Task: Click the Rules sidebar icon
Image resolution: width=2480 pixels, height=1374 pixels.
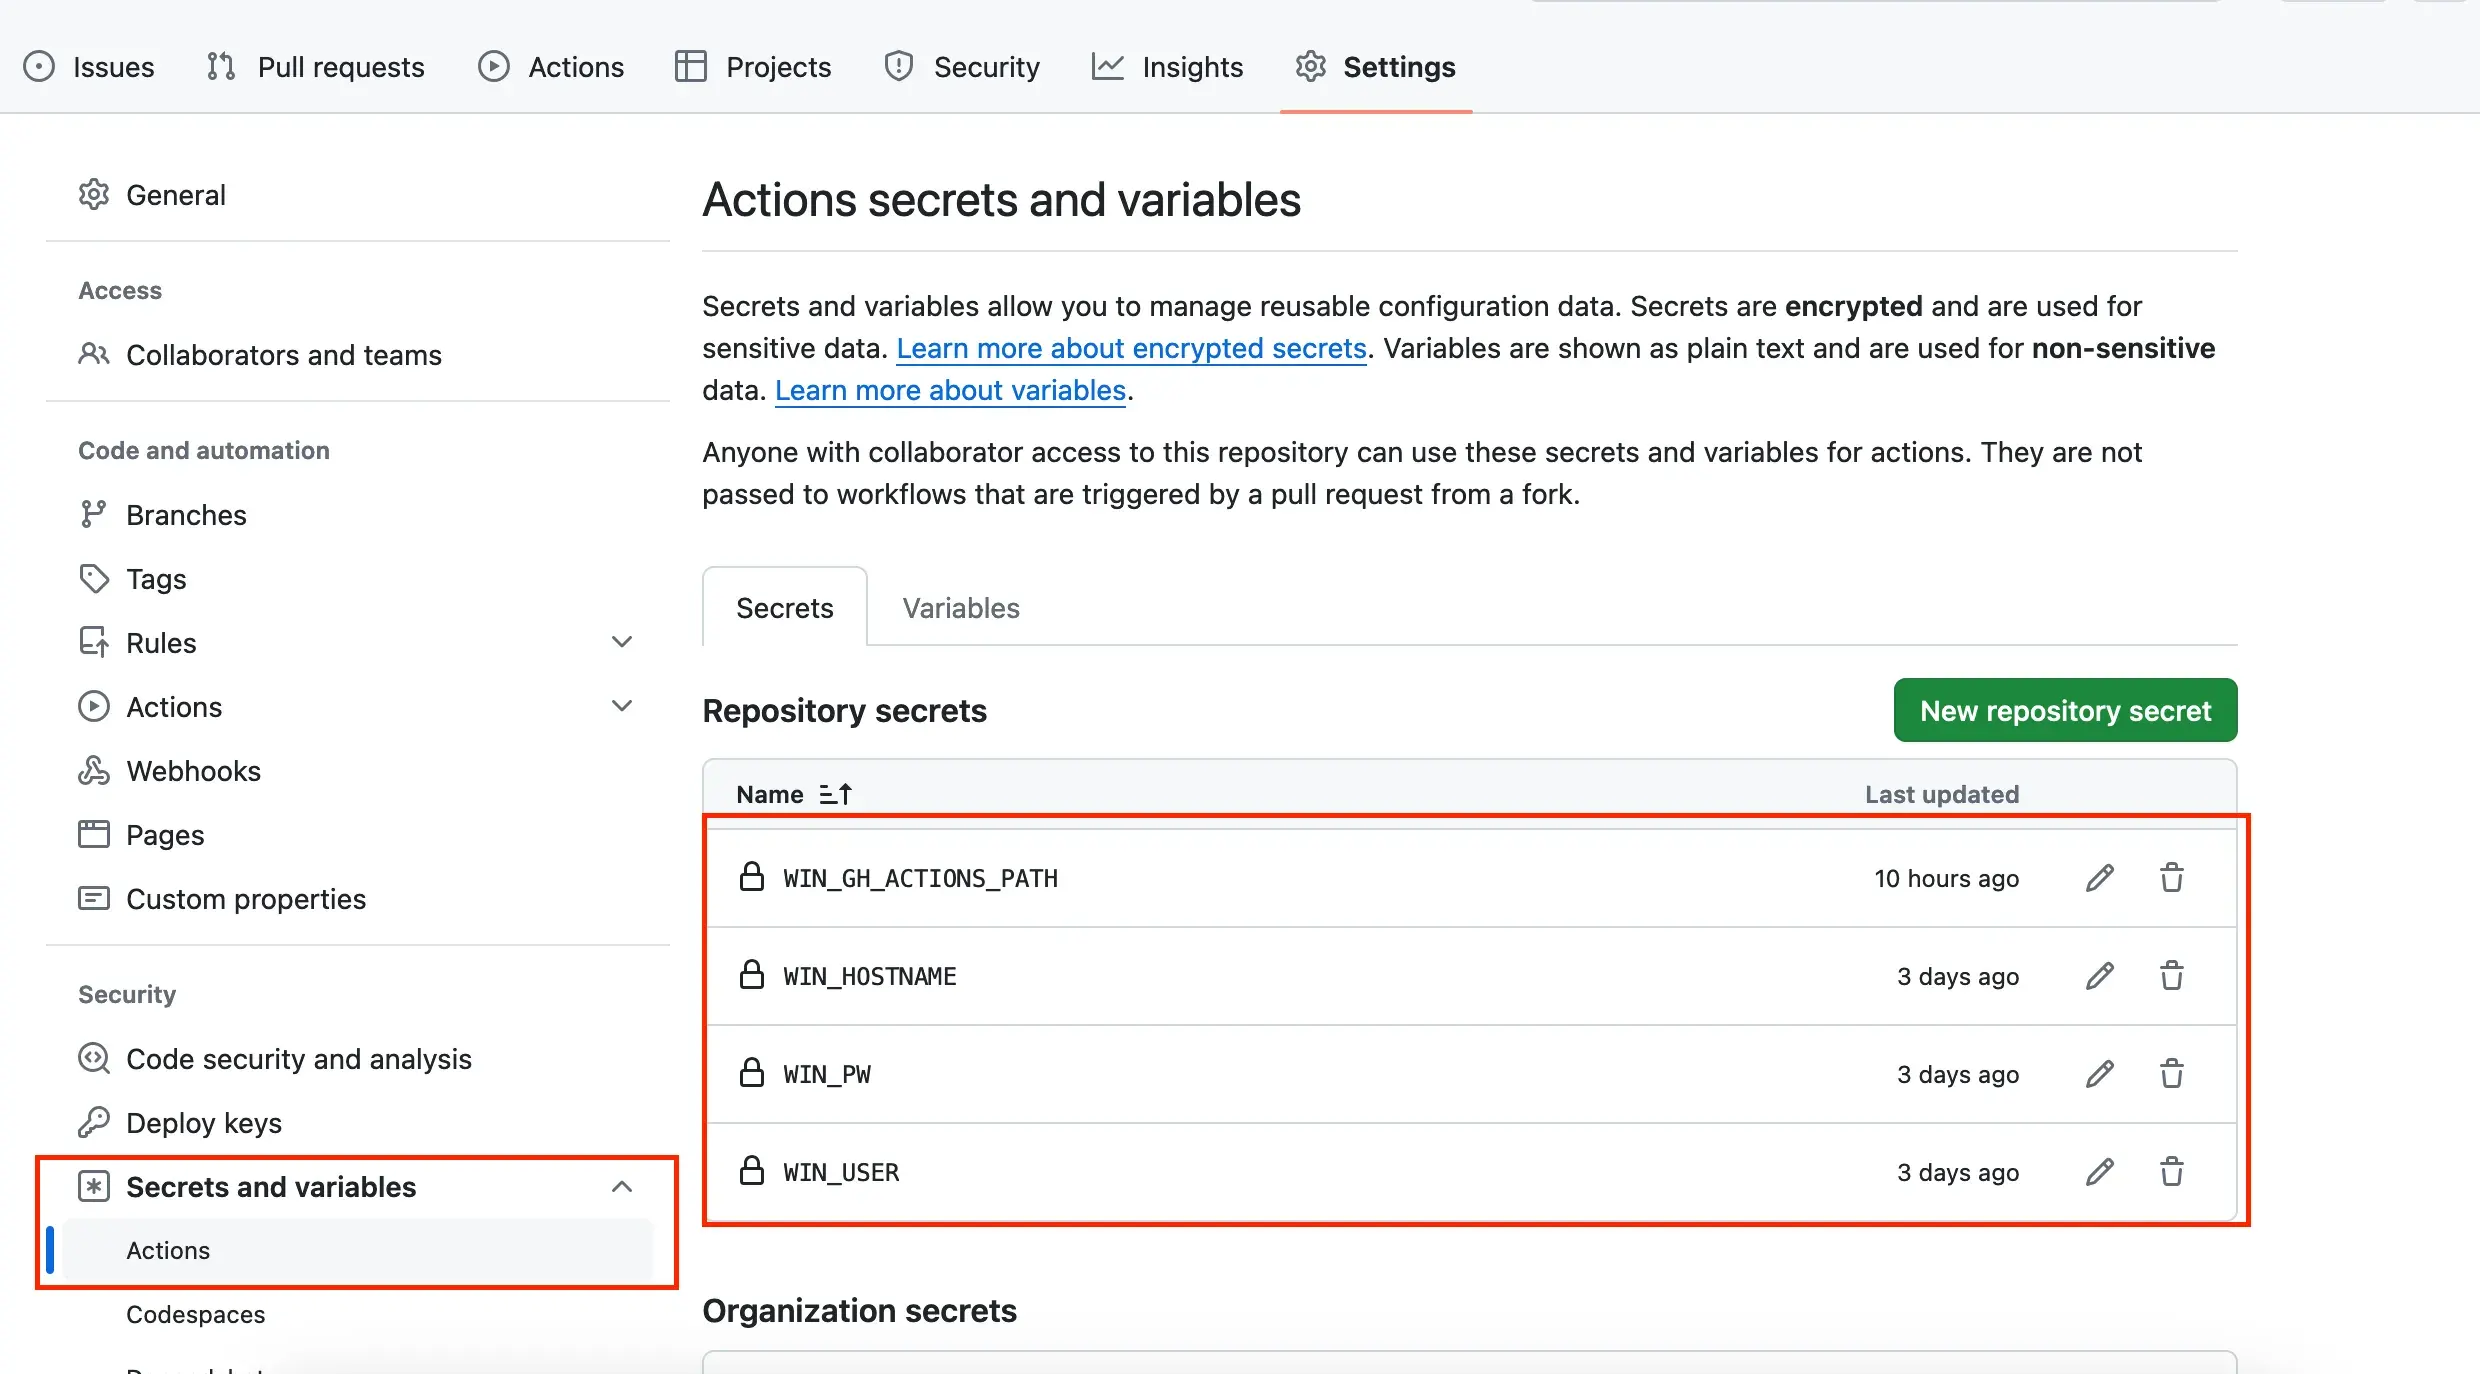Action: (94, 643)
